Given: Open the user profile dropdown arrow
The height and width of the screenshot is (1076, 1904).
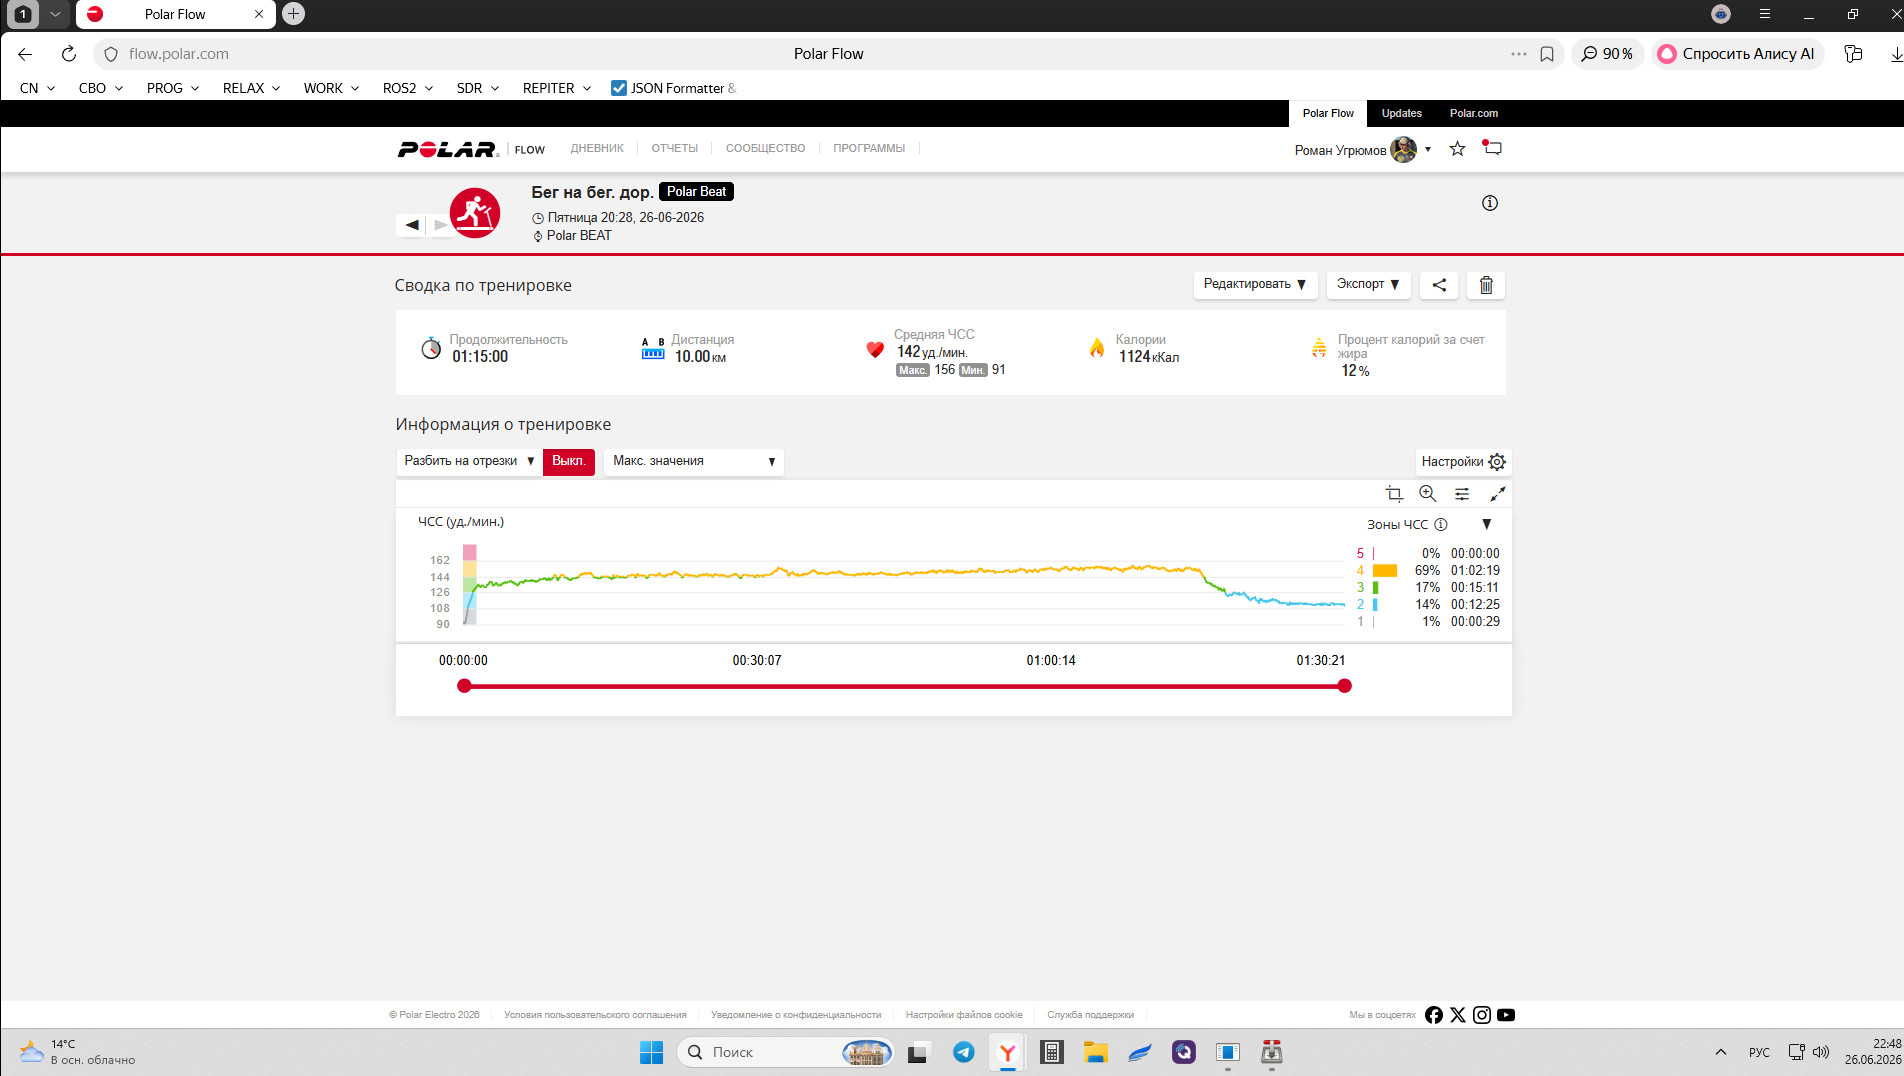Looking at the screenshot, I should pos(1428,149).
